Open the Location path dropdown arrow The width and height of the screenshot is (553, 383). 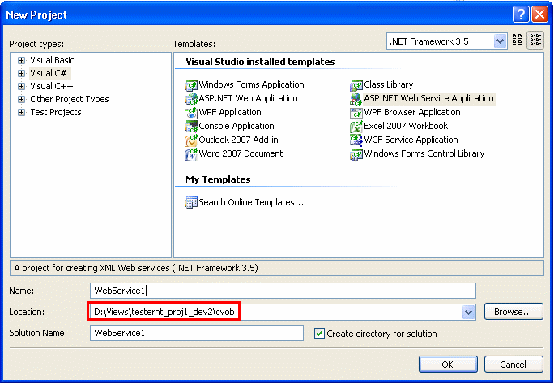point(468,312)
